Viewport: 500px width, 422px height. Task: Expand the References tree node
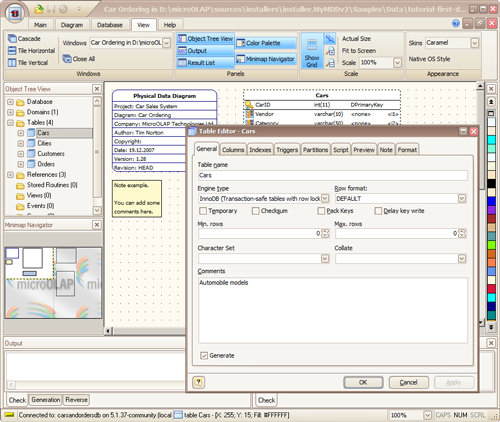(10, 175)
